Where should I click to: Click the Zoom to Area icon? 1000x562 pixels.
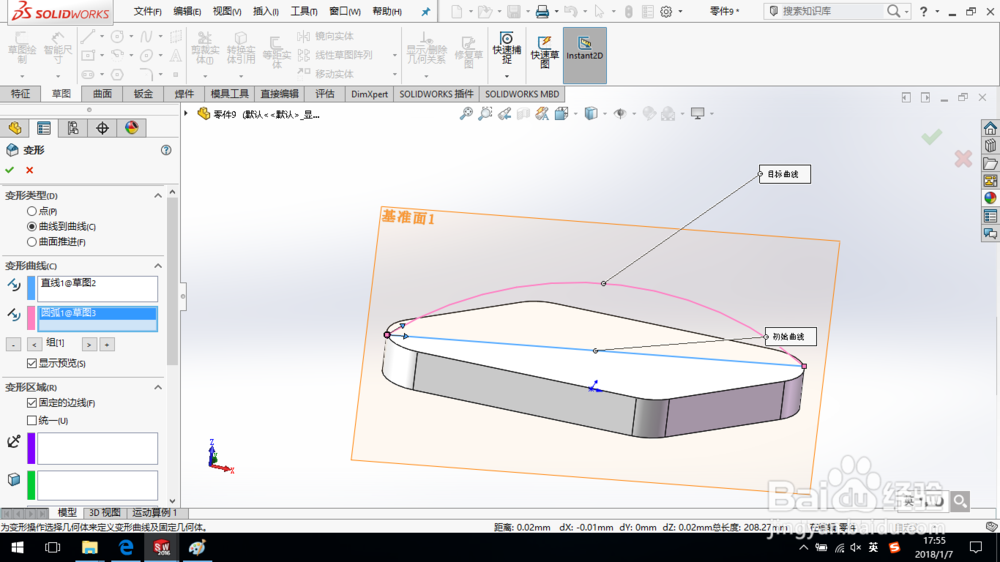pos(485,114)
